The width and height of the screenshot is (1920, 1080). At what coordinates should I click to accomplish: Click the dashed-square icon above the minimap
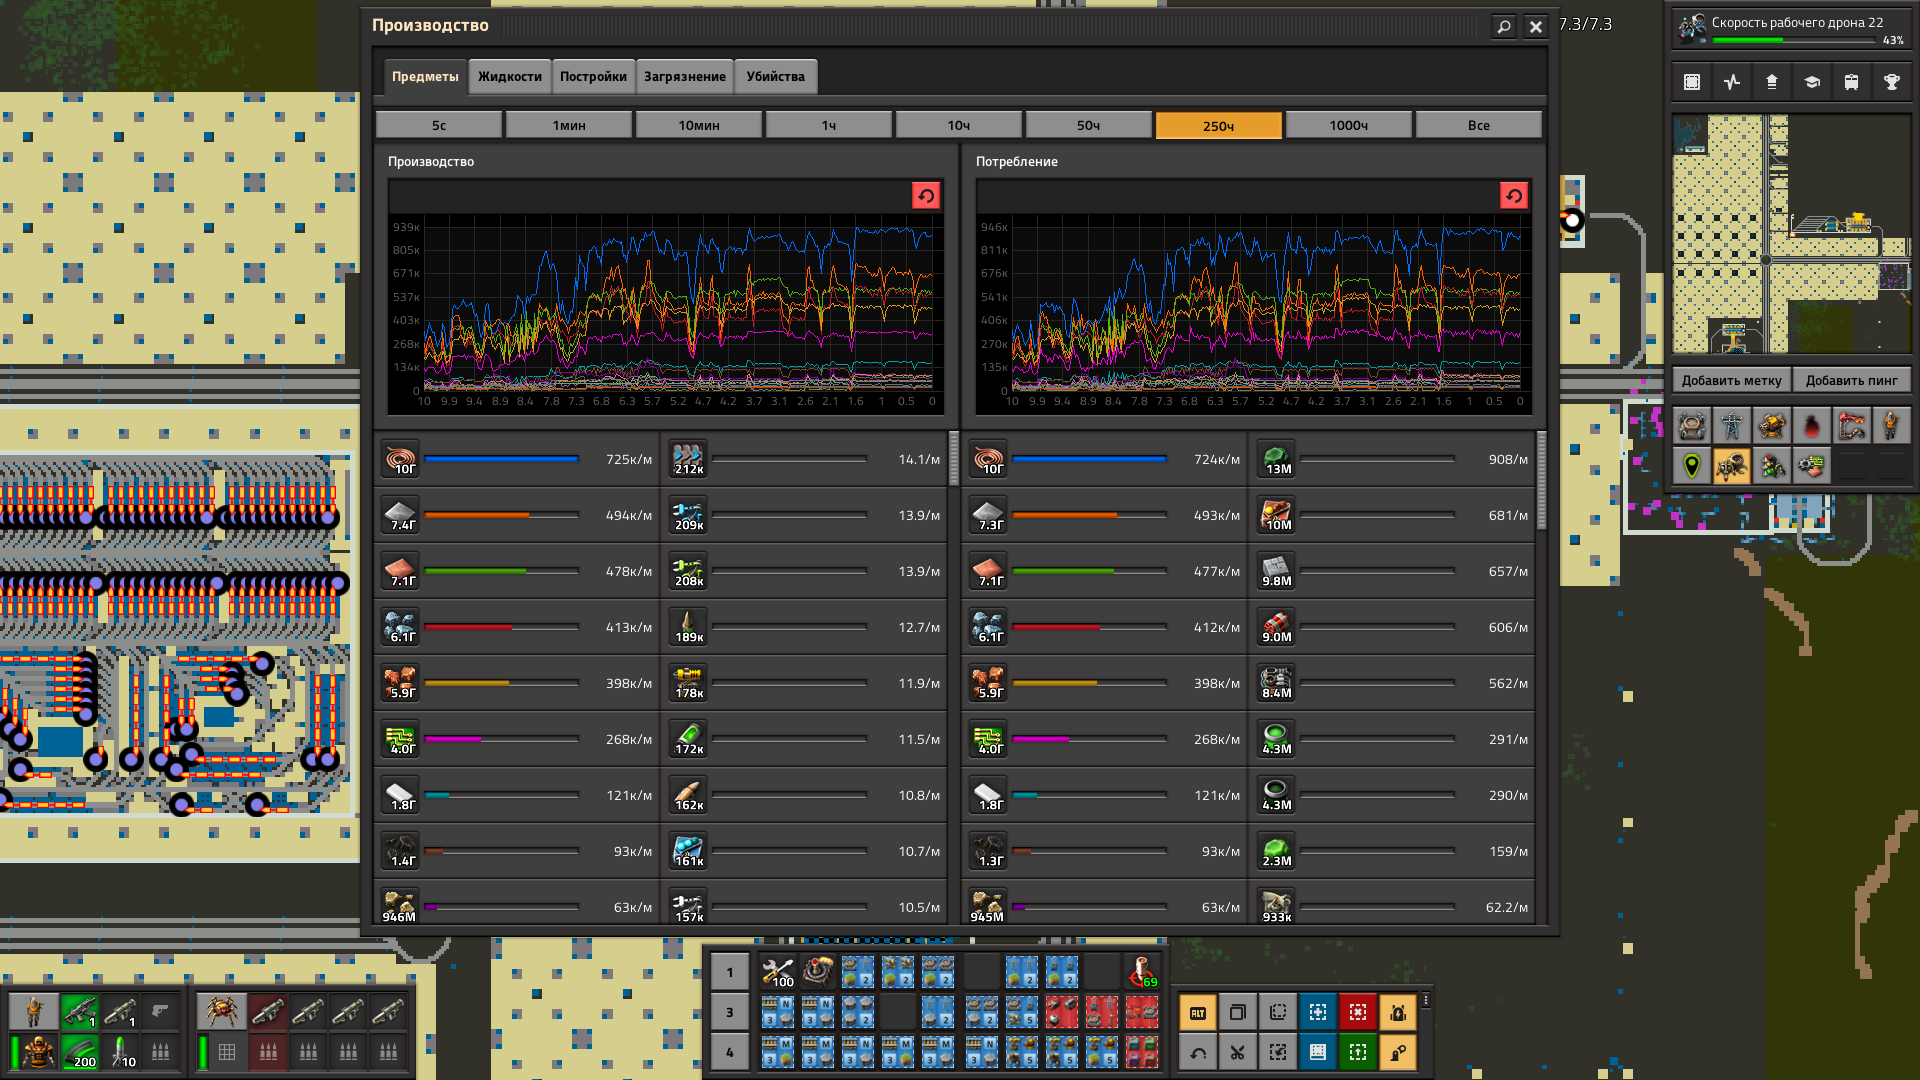[1692, 82]
